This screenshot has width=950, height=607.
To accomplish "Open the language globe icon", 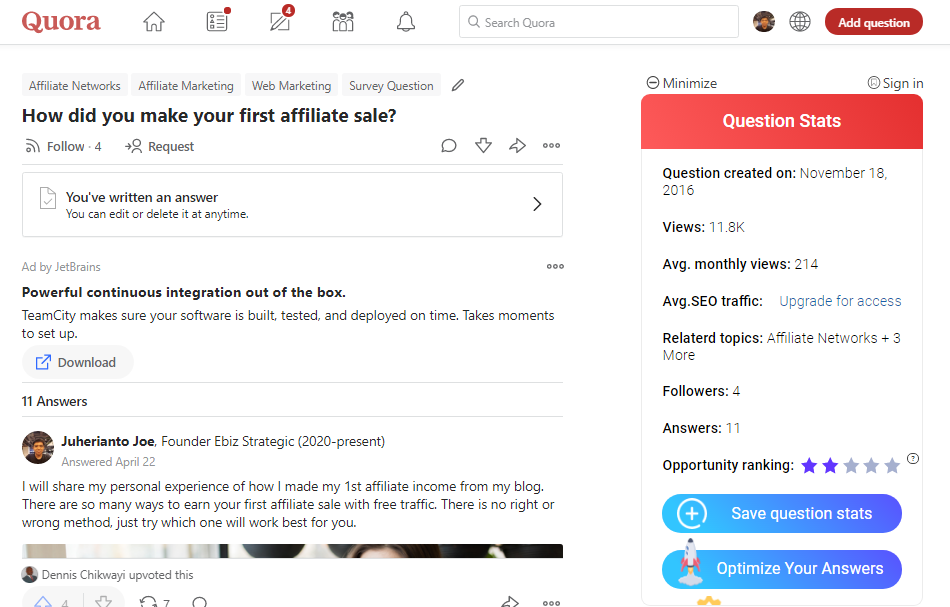I will click(x=800, y=21).
